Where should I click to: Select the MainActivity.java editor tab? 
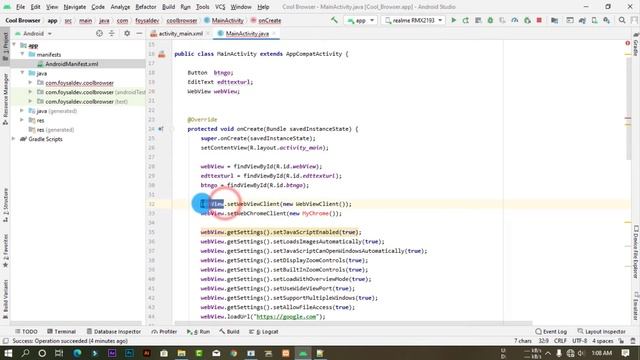[247, 33]
